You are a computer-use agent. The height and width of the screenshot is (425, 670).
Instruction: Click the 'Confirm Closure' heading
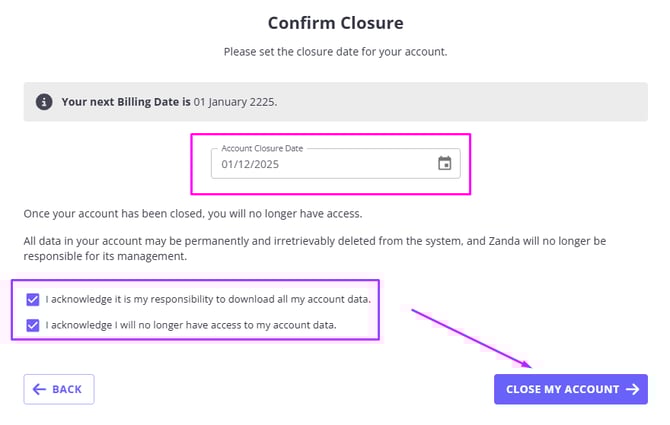(335, 22)
